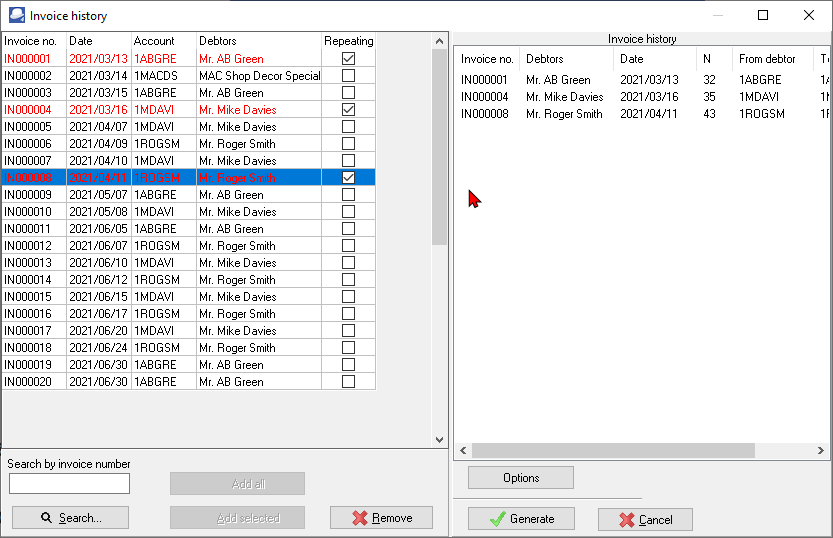Click the Search by invoice number field
This screenshot has width=833, height=538.
pos(69,484)
